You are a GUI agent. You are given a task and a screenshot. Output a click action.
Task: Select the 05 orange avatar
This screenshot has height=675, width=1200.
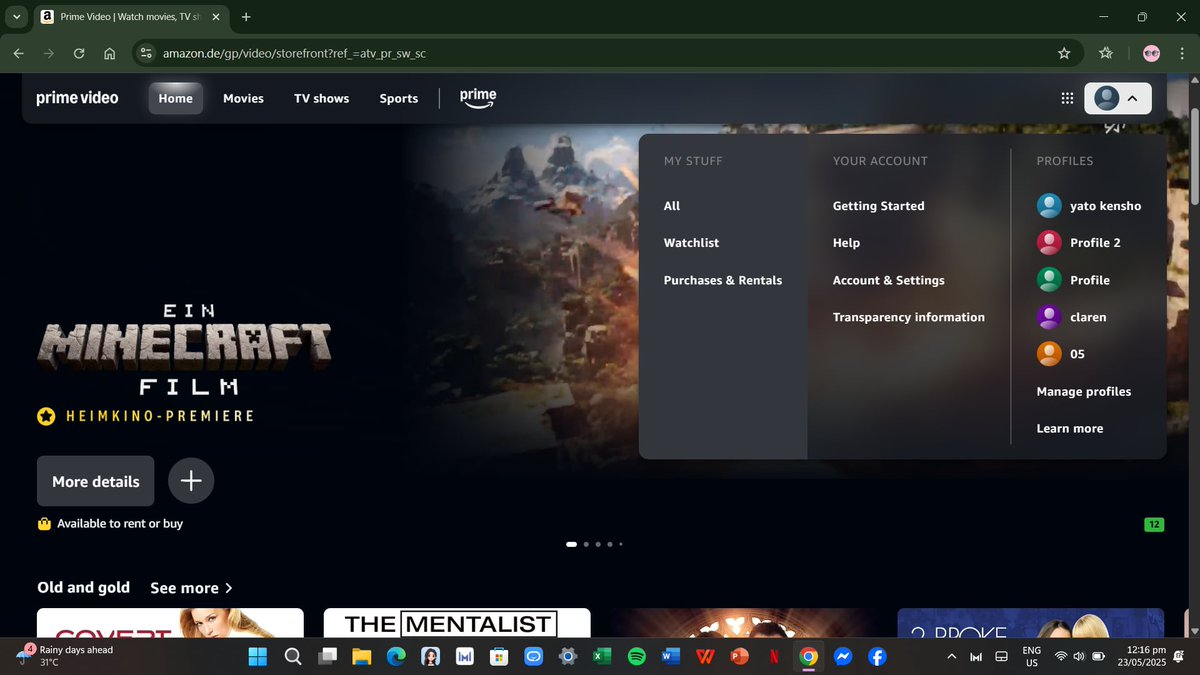pos(1049,354)
